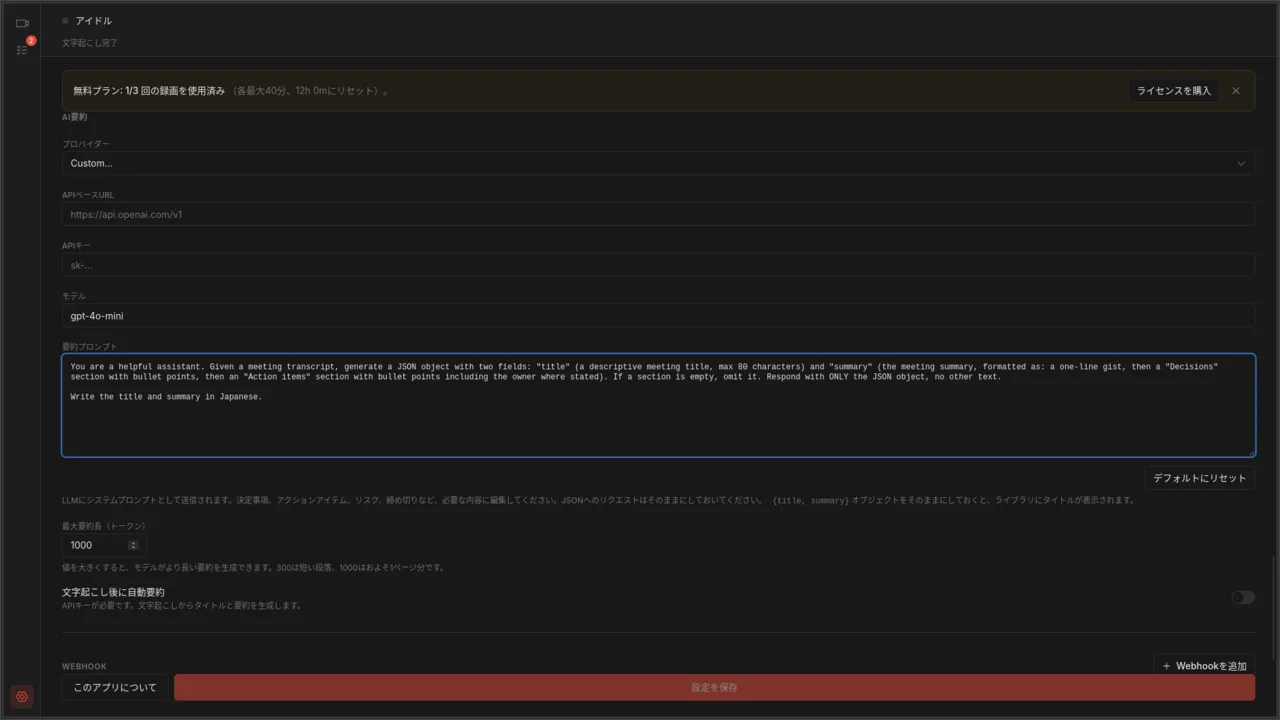Click the stepper arrows on max tokens
The height and width of the screenshot is (720, 1280).
[133, 545]
